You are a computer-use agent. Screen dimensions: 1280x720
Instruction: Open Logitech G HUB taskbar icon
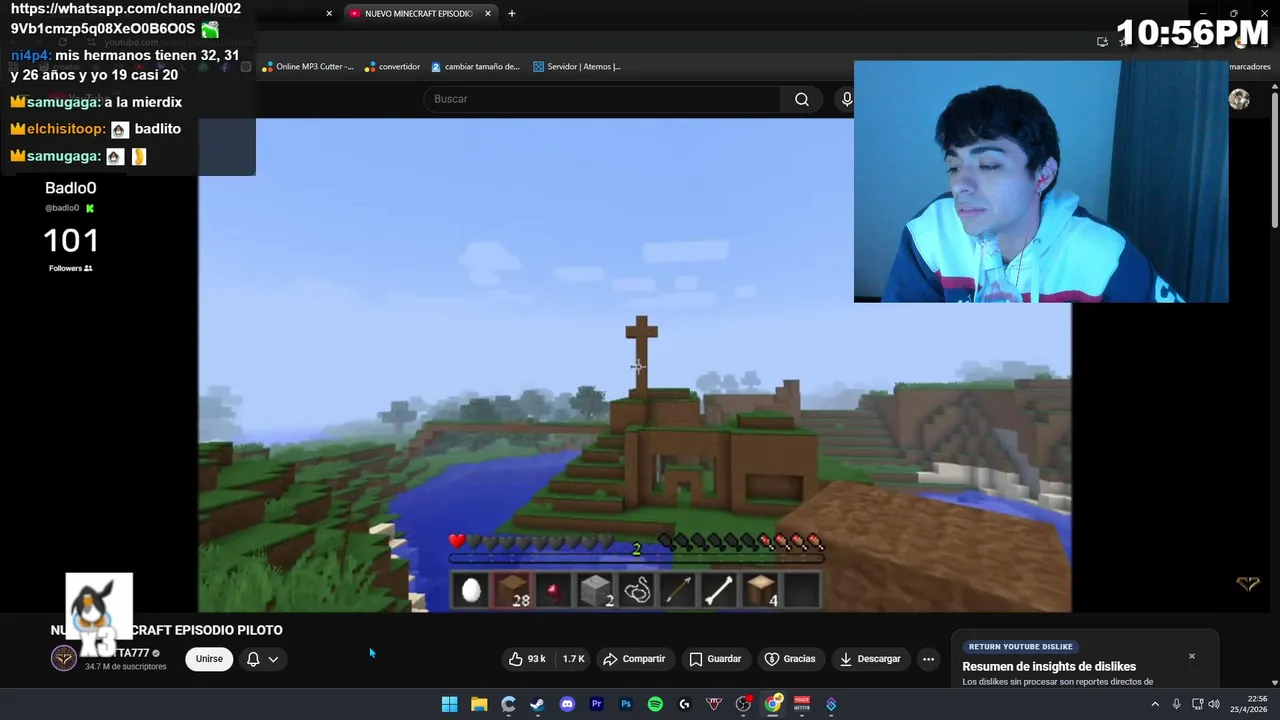(684, 704)
